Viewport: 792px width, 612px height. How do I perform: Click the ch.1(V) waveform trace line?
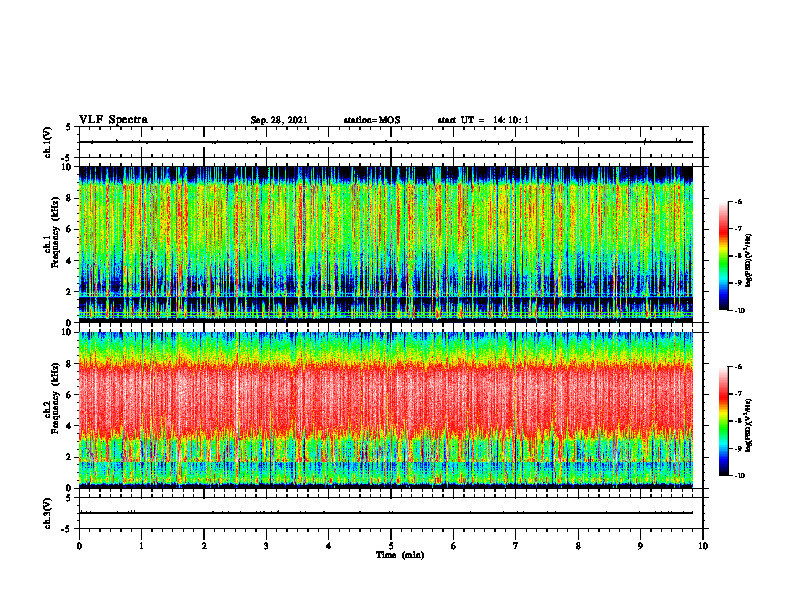pyautogui.click(x=386, y=142)
